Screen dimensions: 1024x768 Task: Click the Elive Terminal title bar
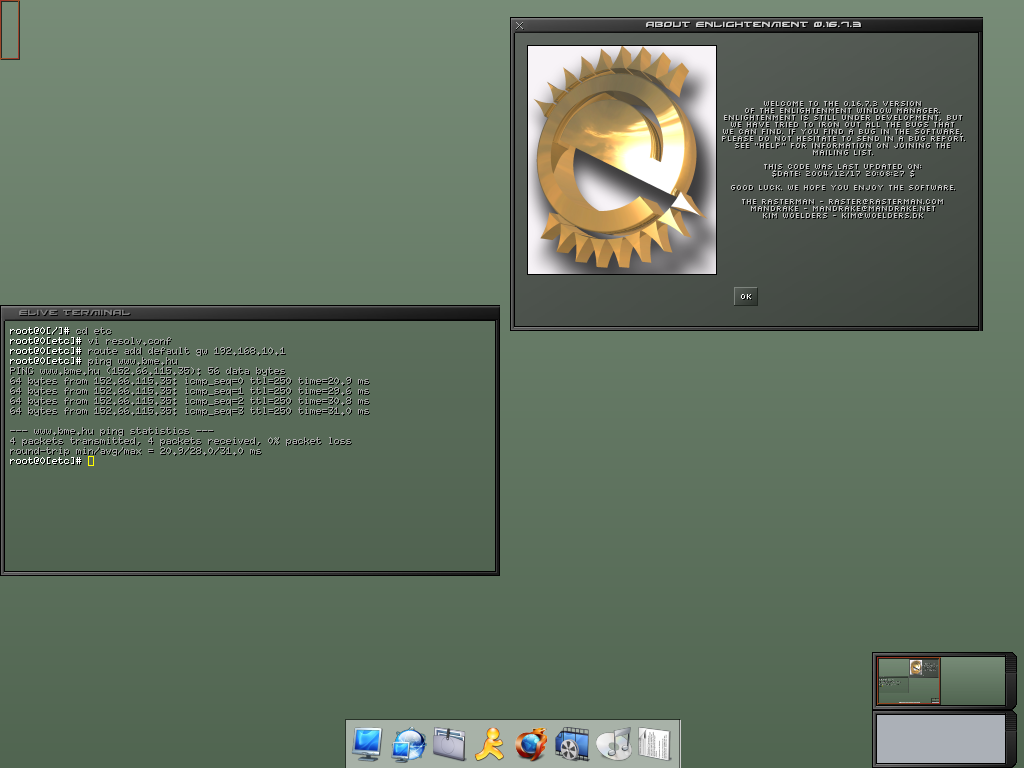pos(250,313)
